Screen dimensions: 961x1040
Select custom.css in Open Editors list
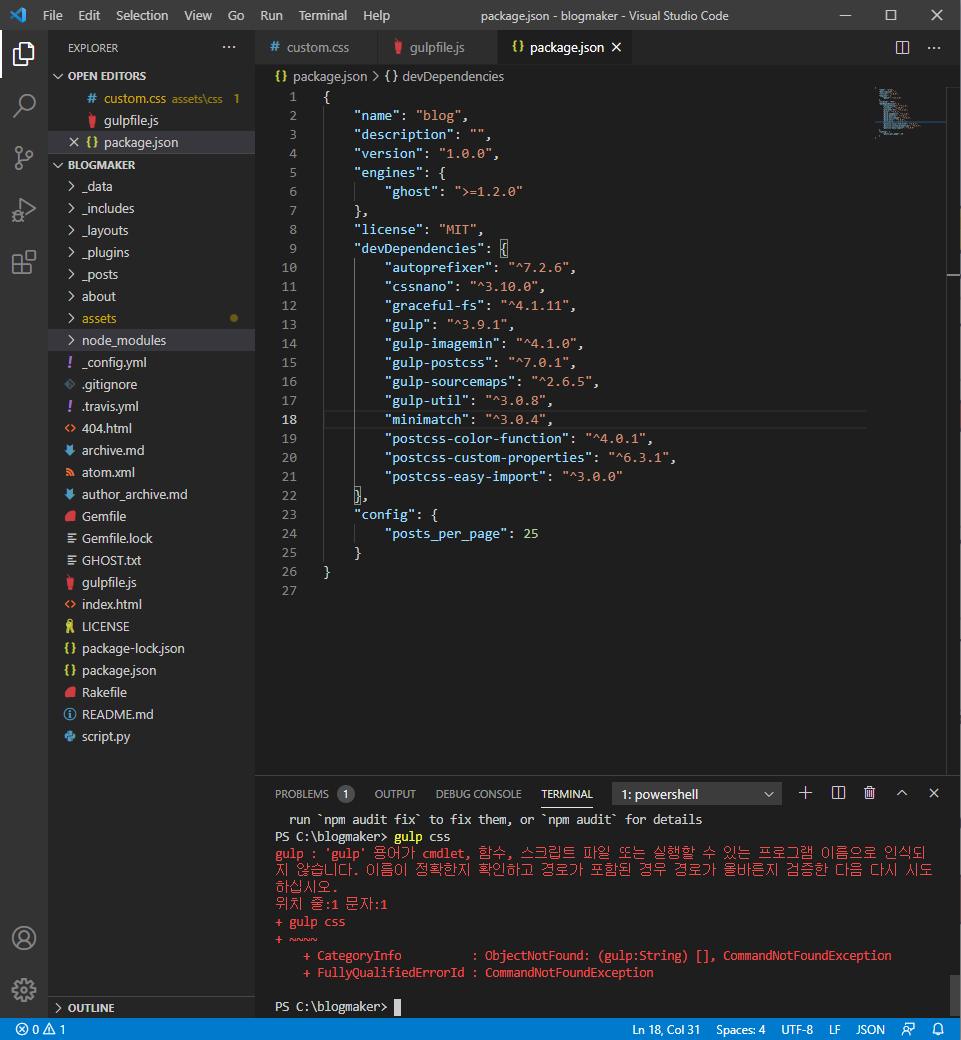point(152,98)
